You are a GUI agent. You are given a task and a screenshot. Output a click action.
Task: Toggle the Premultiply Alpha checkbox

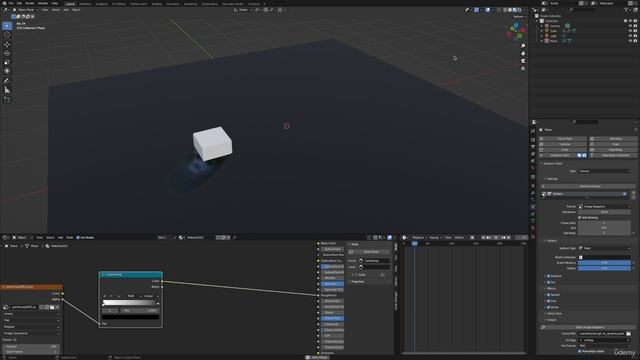tap(580, 351)
